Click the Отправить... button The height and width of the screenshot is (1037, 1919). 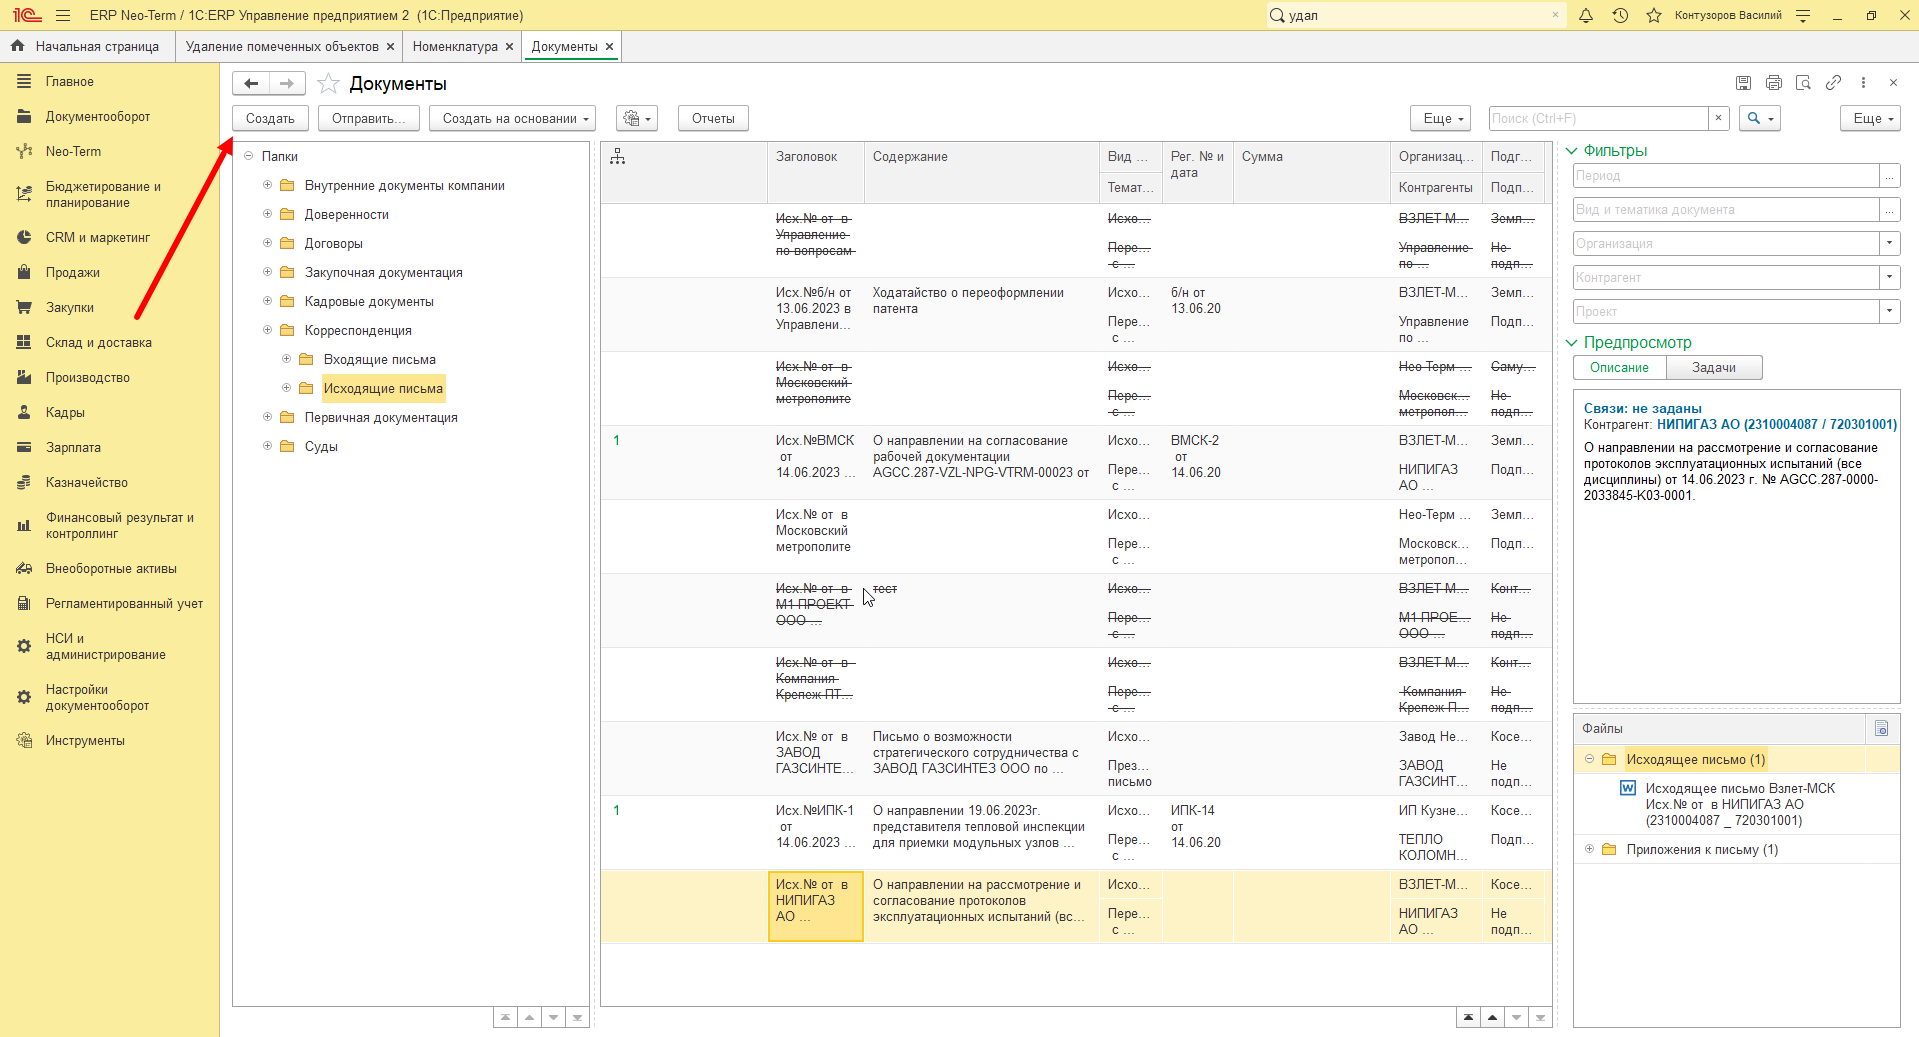[368, 118]
